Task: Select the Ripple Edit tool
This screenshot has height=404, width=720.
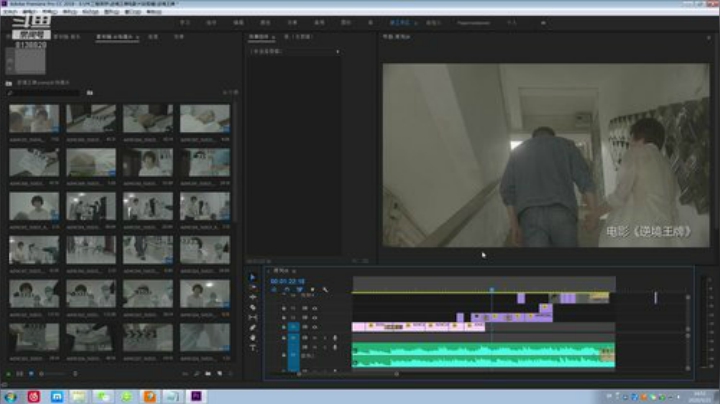Action: coord(253,297)
